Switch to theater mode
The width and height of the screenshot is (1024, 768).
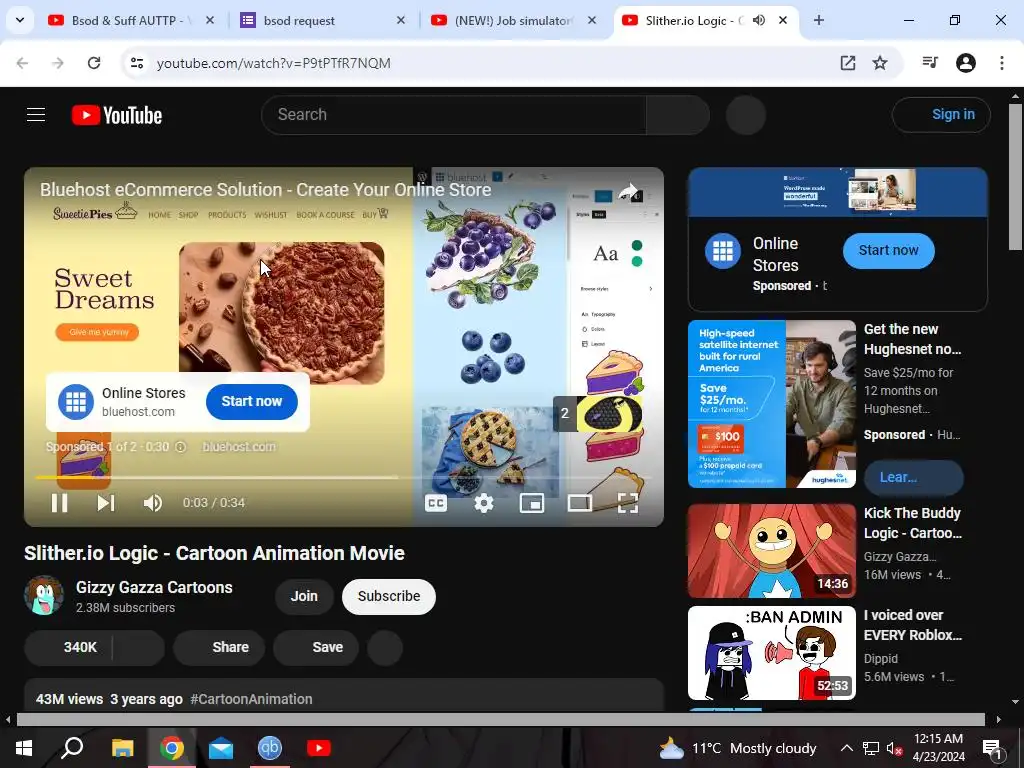[580, 503]
